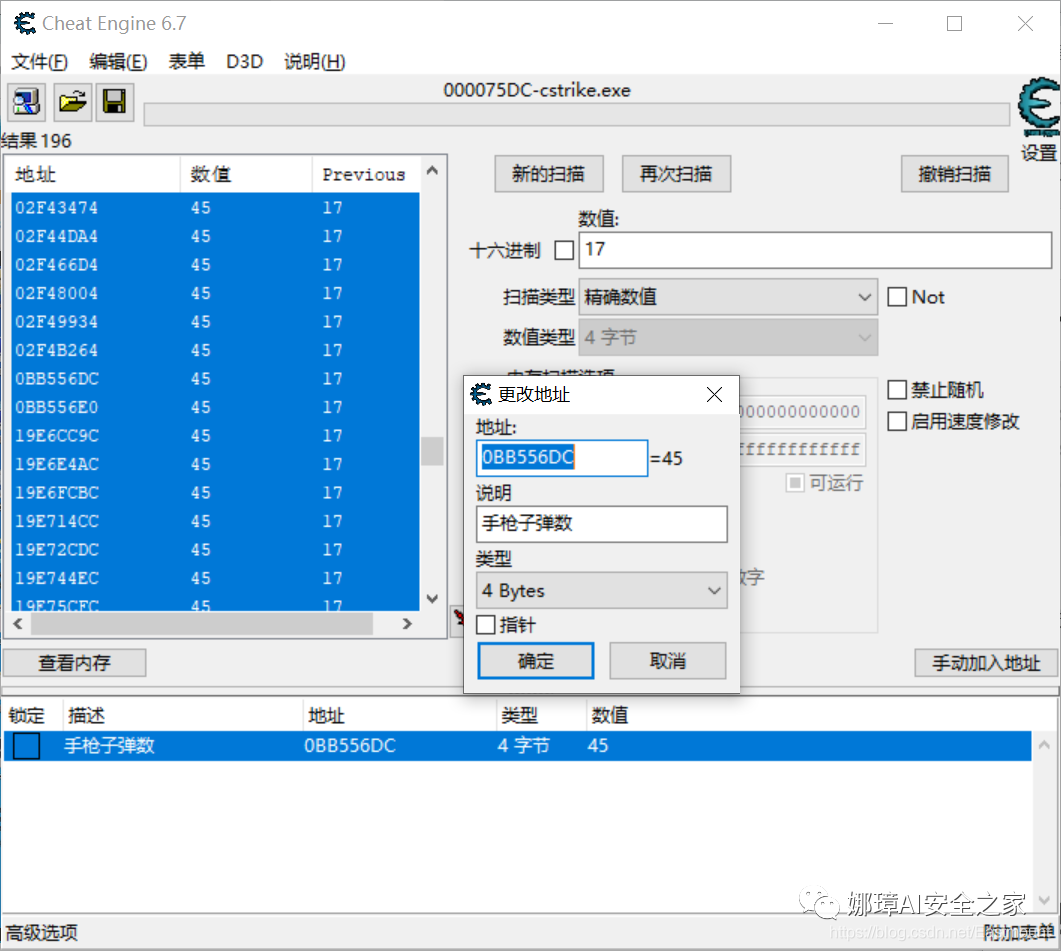1061x951 pixels.
Task: Sort results by 地址 column header
Action: [94, 175]
